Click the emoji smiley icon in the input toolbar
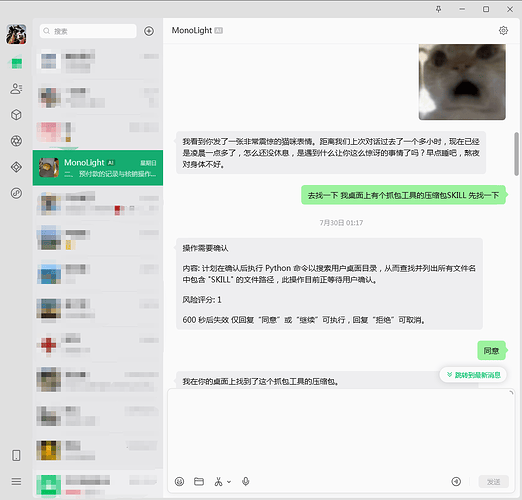Screen dimensions: 522x500 coord(179,481)
